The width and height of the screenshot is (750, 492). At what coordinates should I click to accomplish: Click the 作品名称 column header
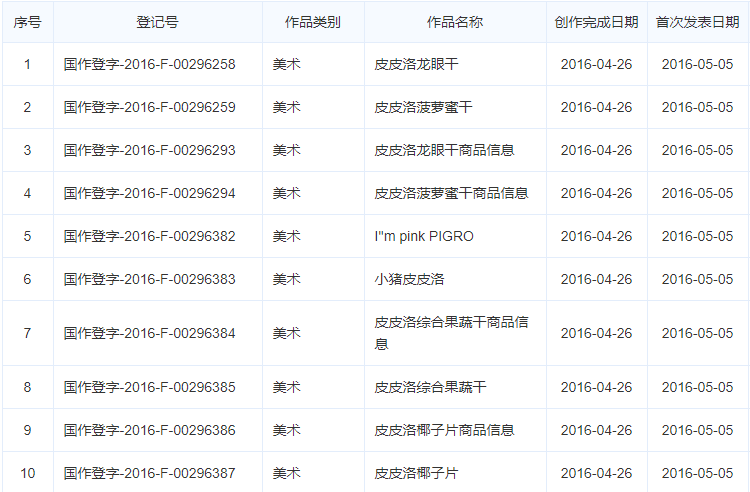coord(455,22)
